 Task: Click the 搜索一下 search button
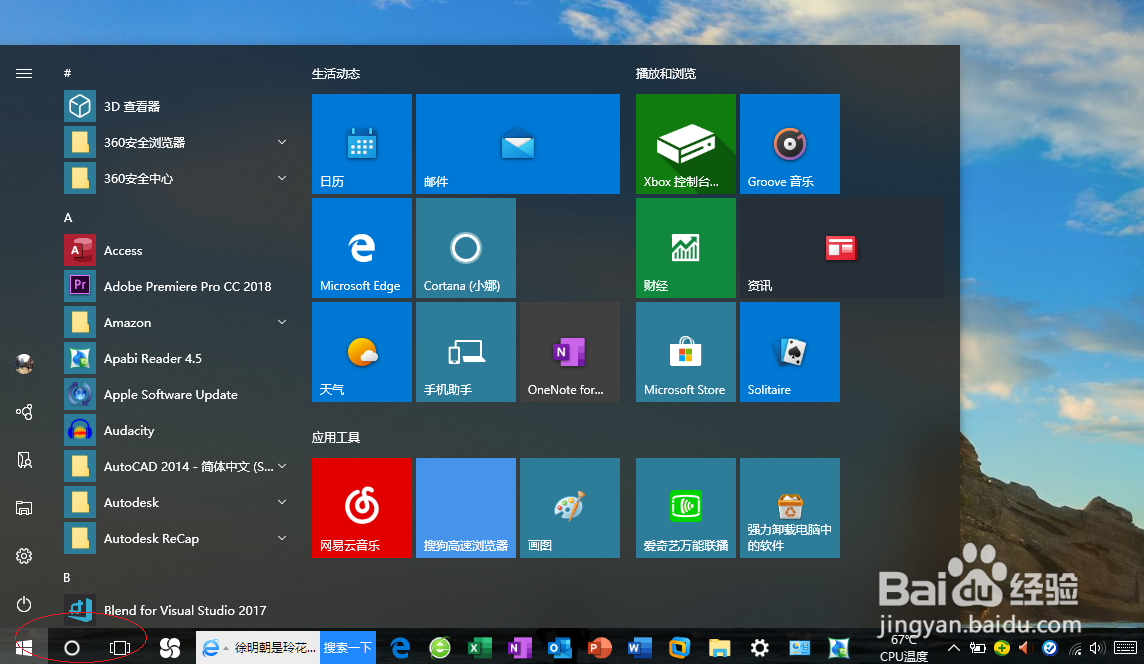[348, 647]
